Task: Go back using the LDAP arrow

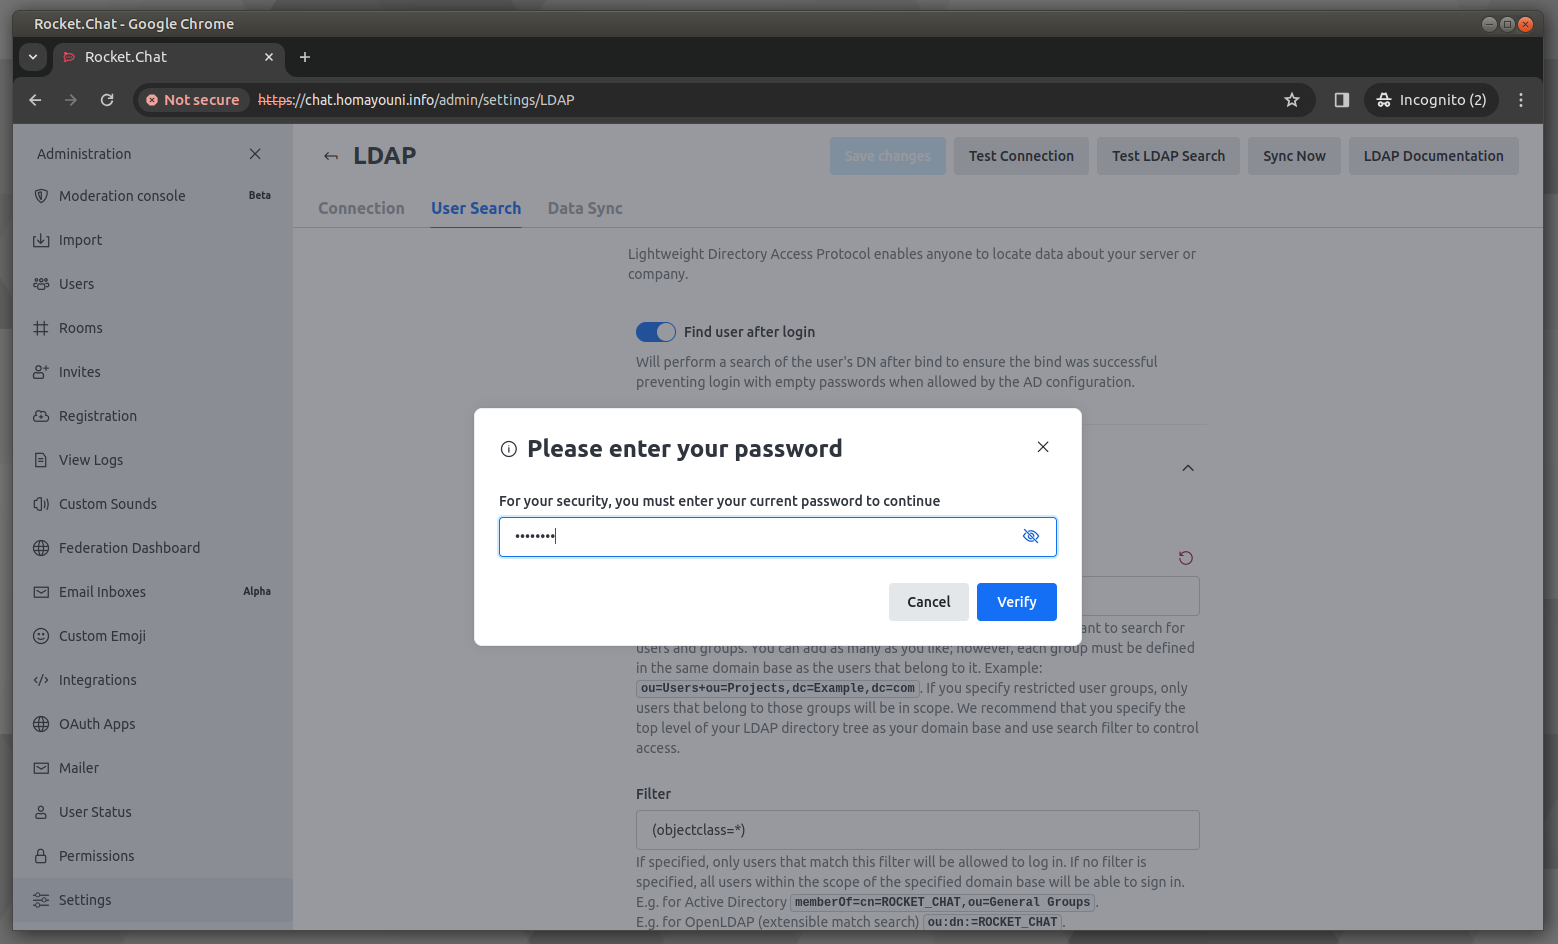Action: 331,156
